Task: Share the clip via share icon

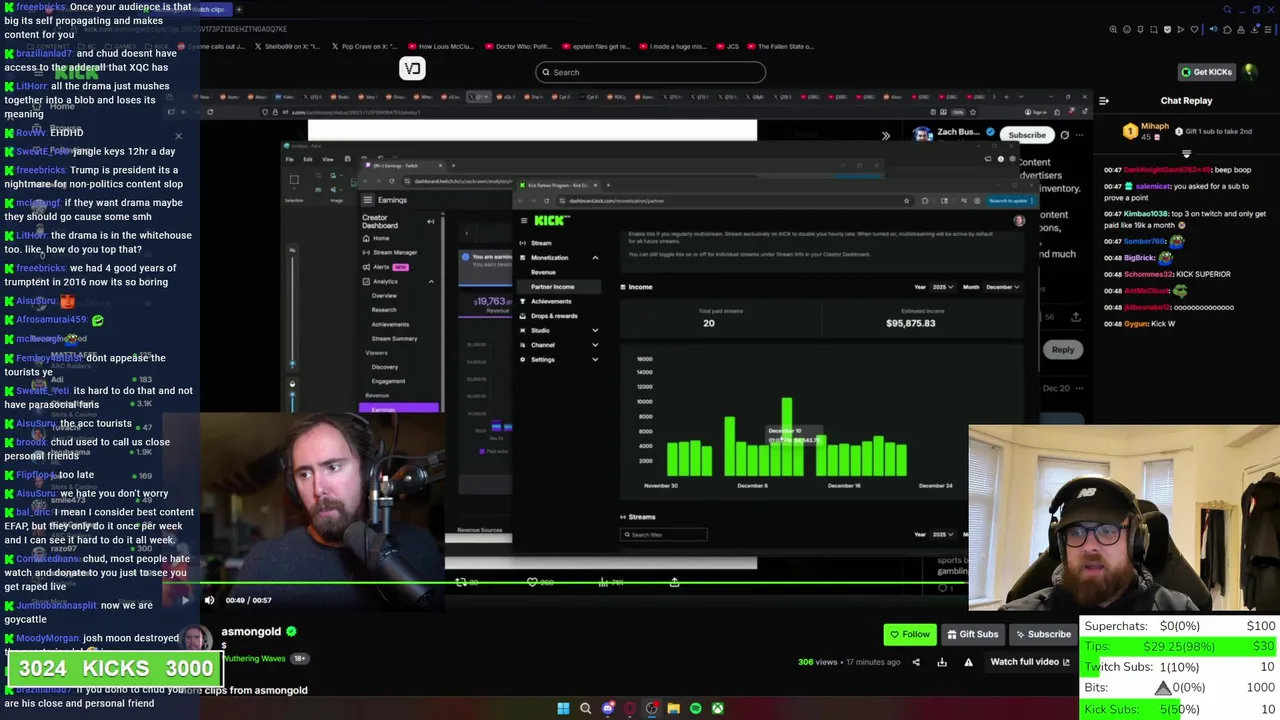Action: (x=916, y=662)
